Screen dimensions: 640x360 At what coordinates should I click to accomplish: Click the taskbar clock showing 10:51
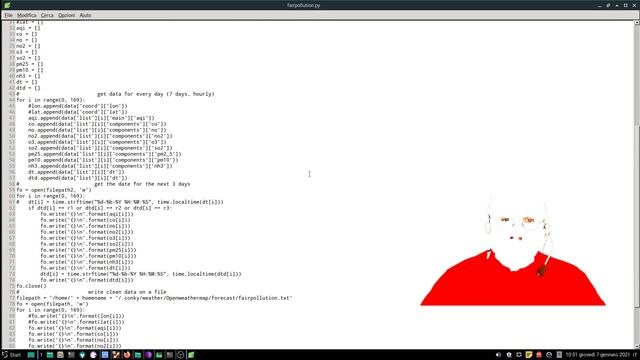click(x=598, y=355)
